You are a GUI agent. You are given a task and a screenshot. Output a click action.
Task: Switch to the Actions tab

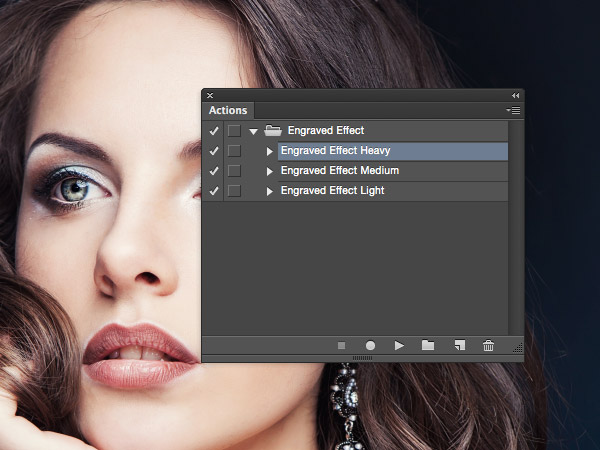[228, 110]
